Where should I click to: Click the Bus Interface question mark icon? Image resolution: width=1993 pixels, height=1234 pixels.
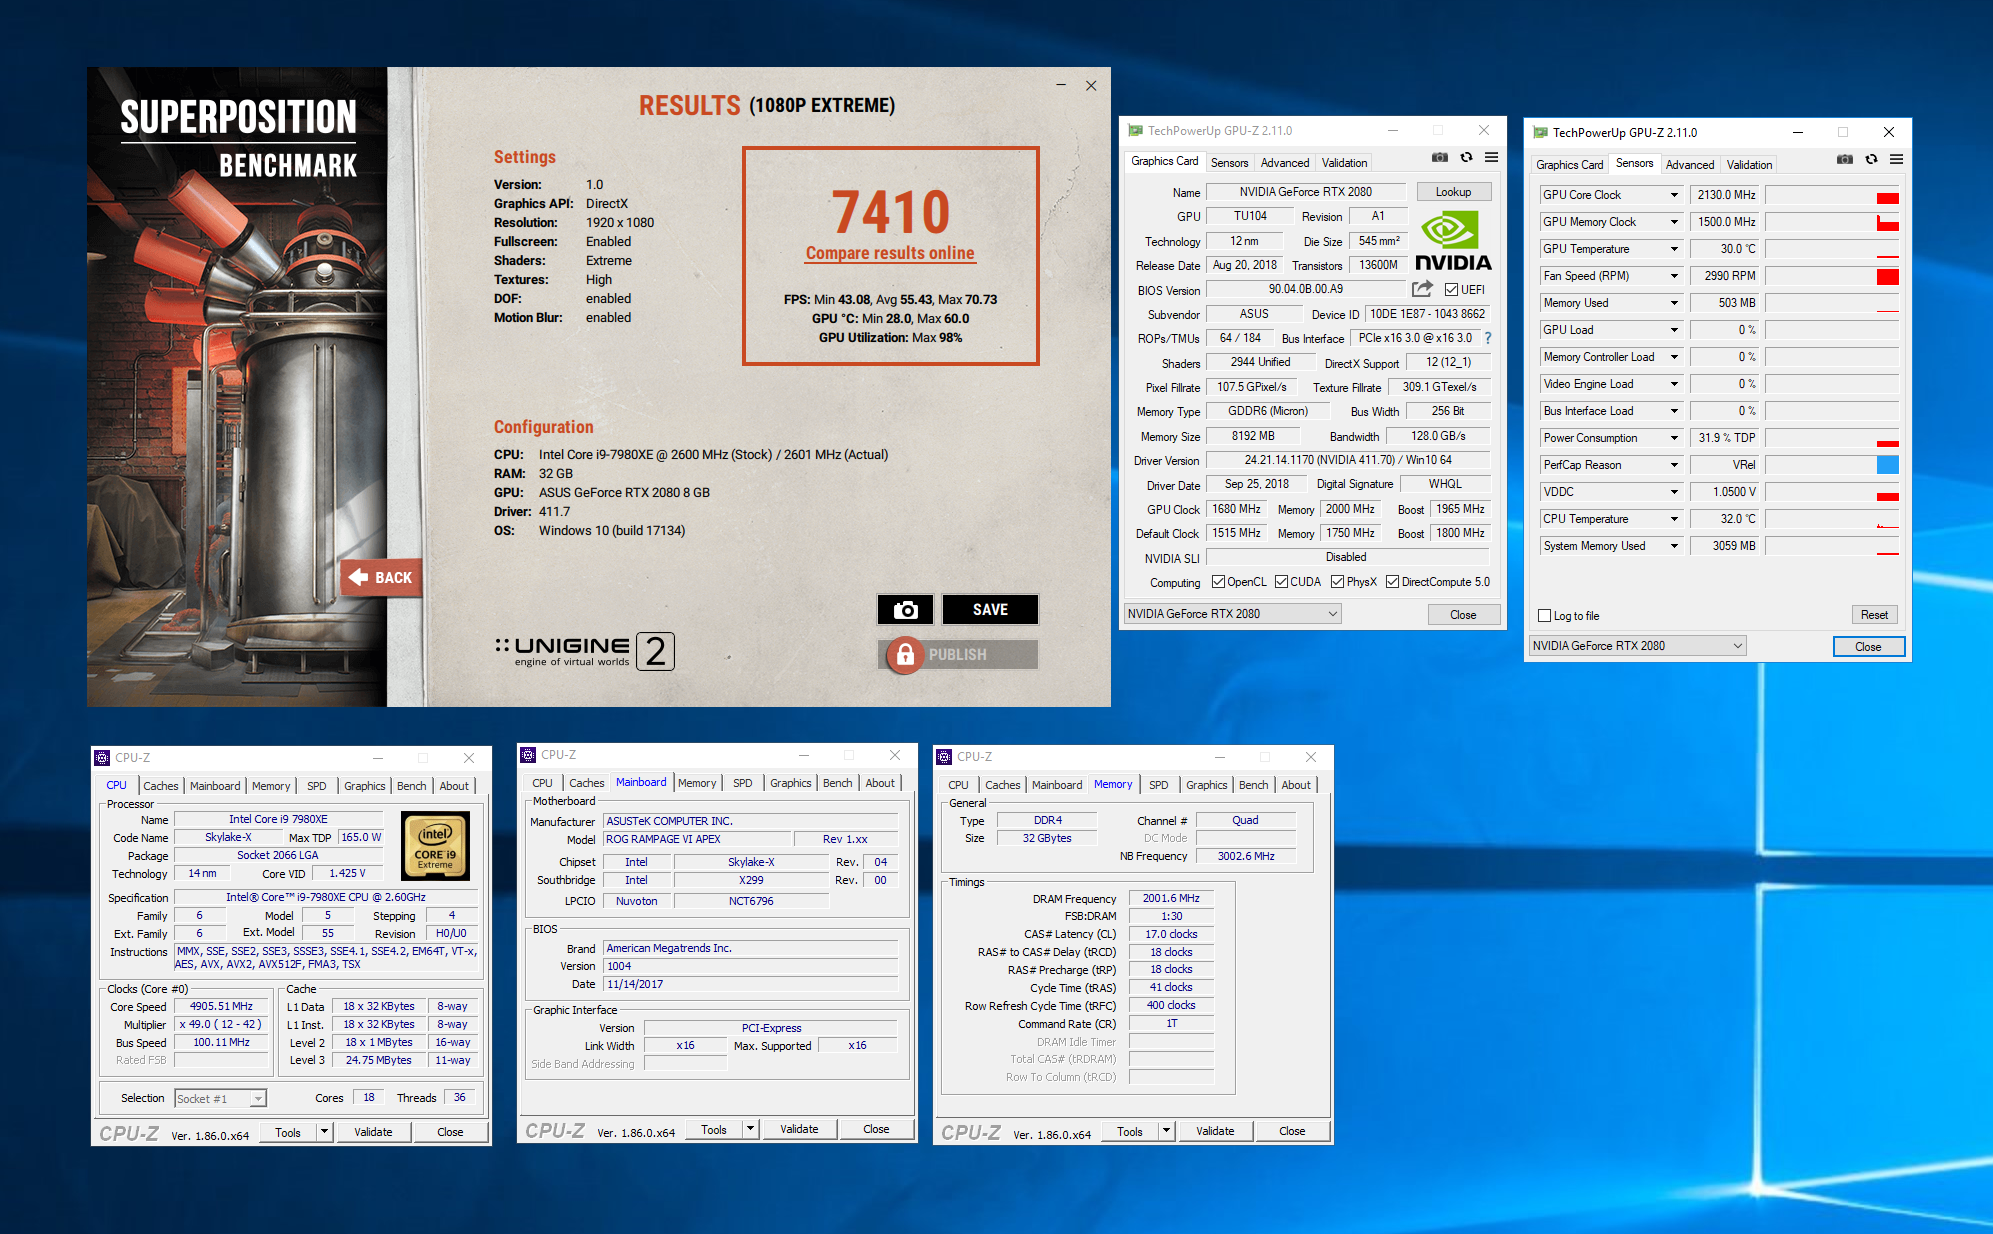pyautogui.click(x=1488, y=338)
